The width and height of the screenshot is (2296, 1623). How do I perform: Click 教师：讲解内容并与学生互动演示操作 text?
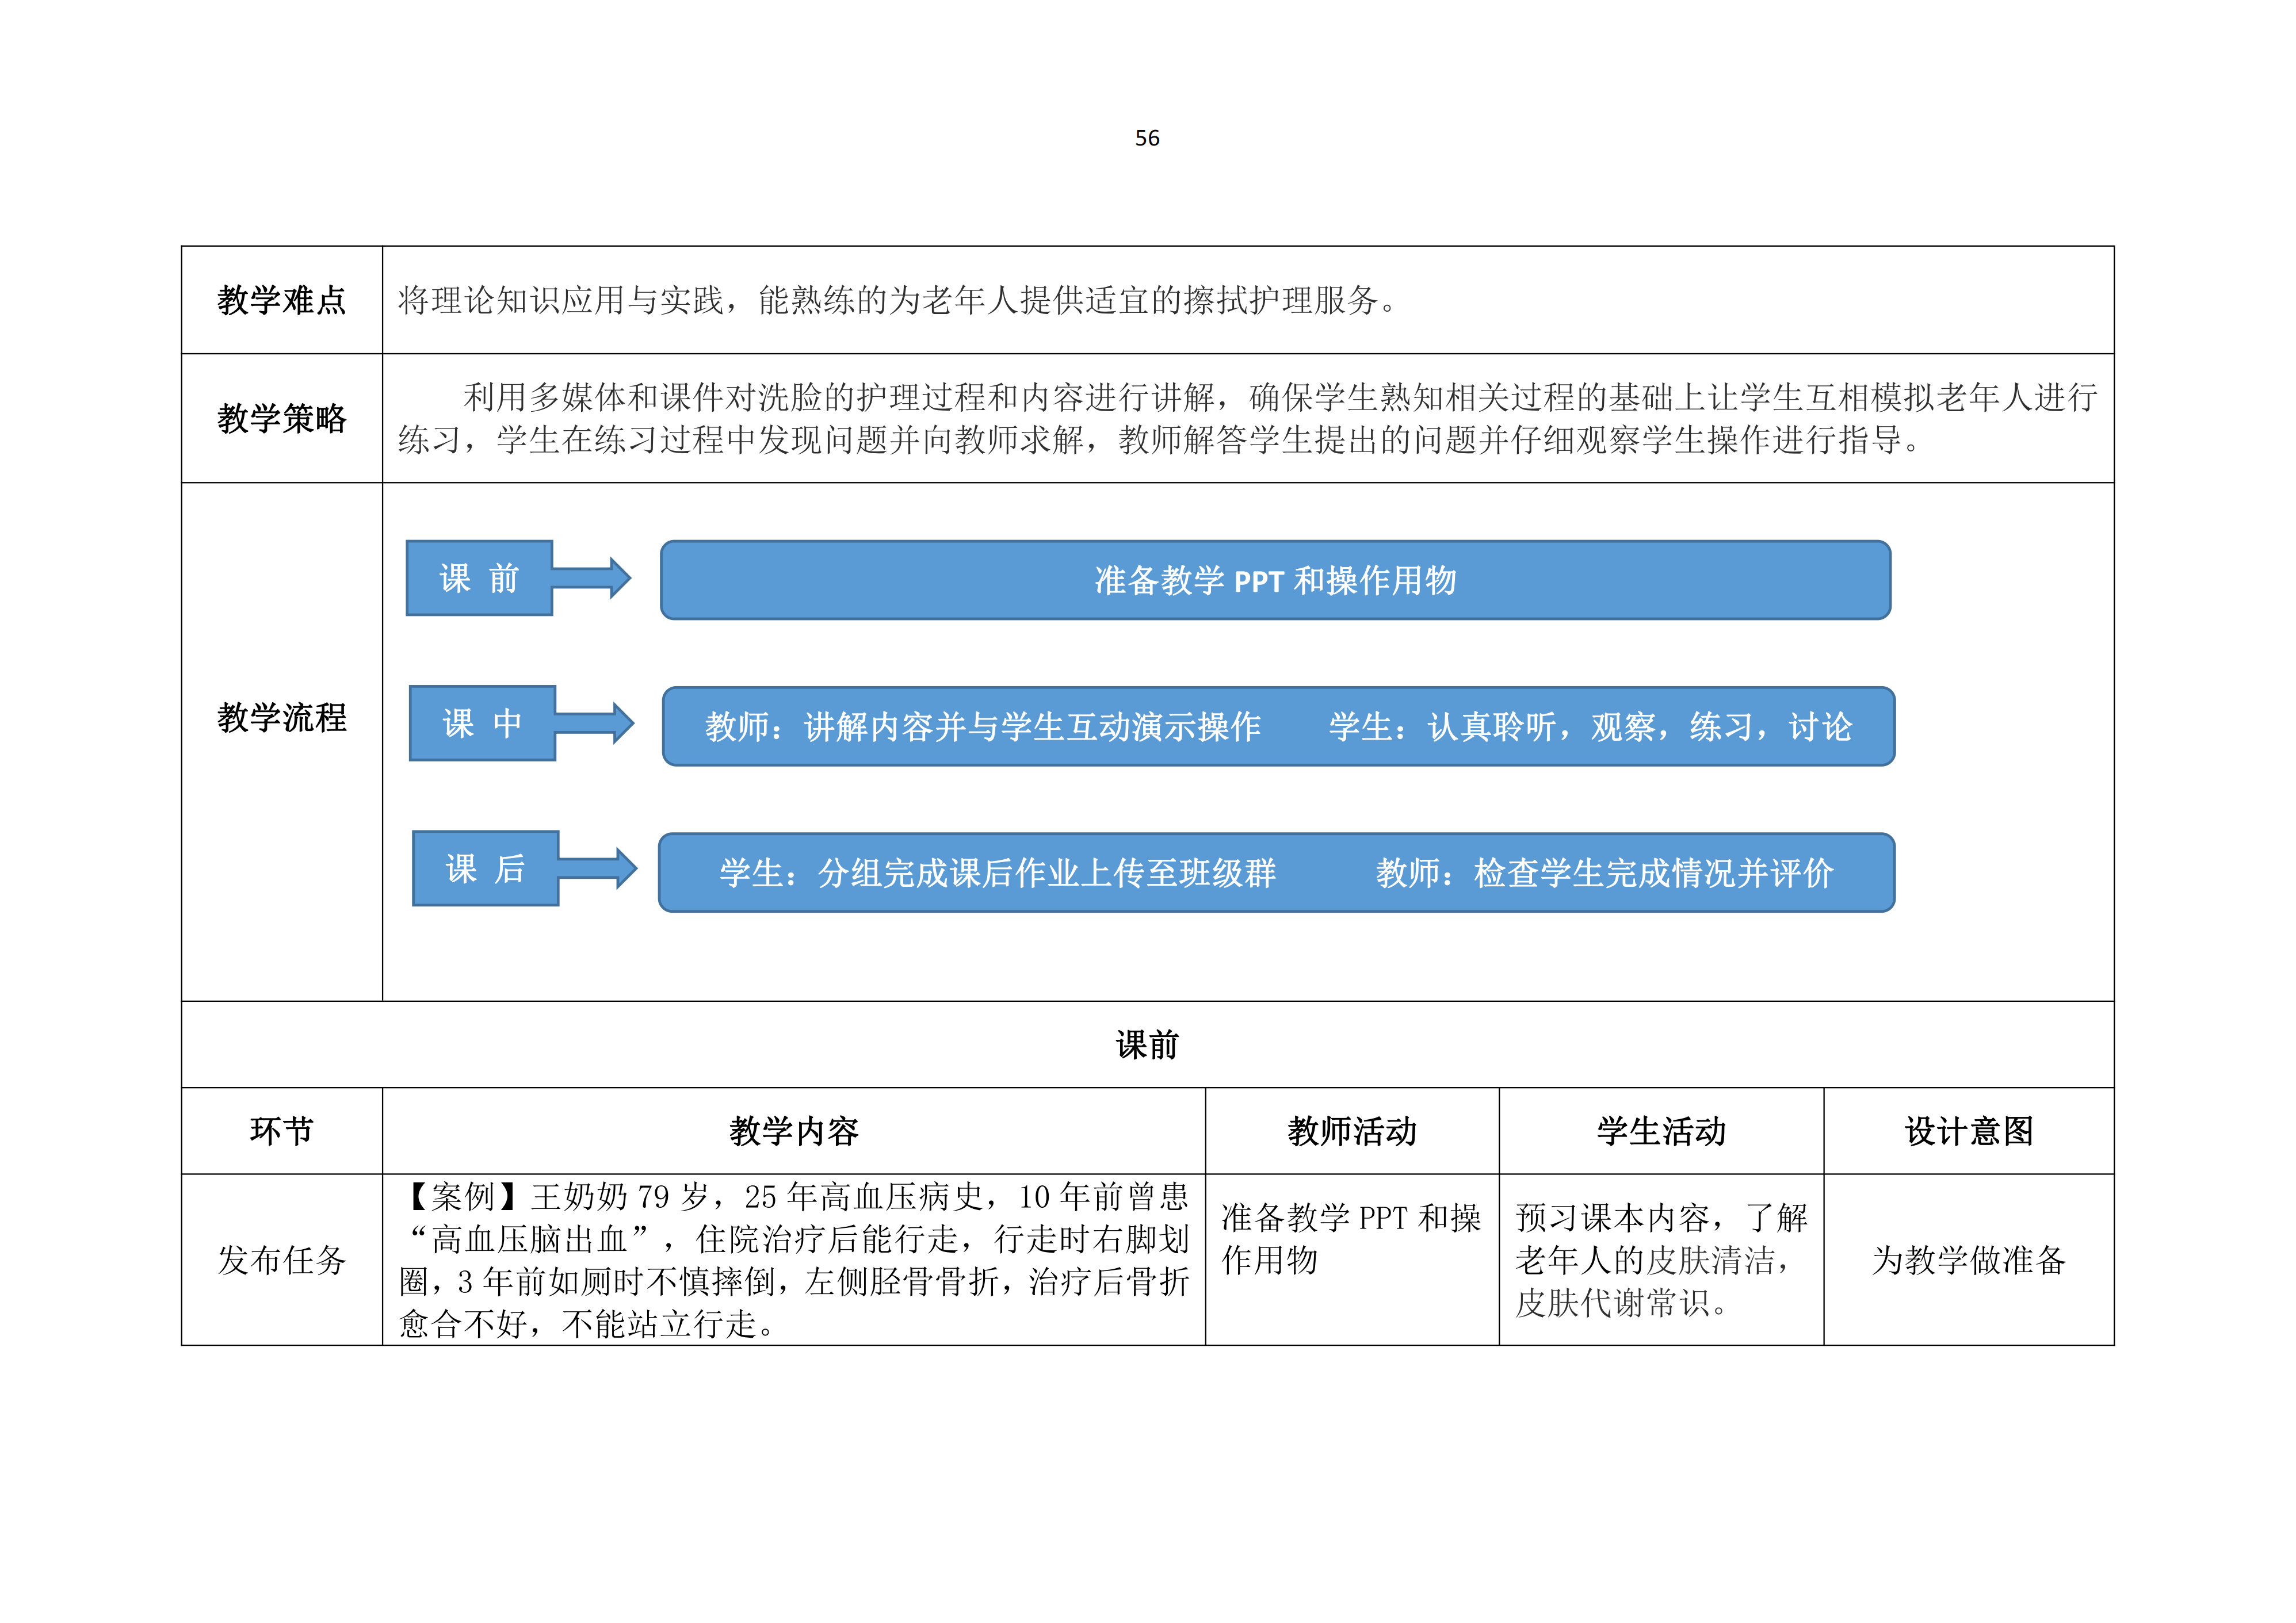tap(983, 727)
